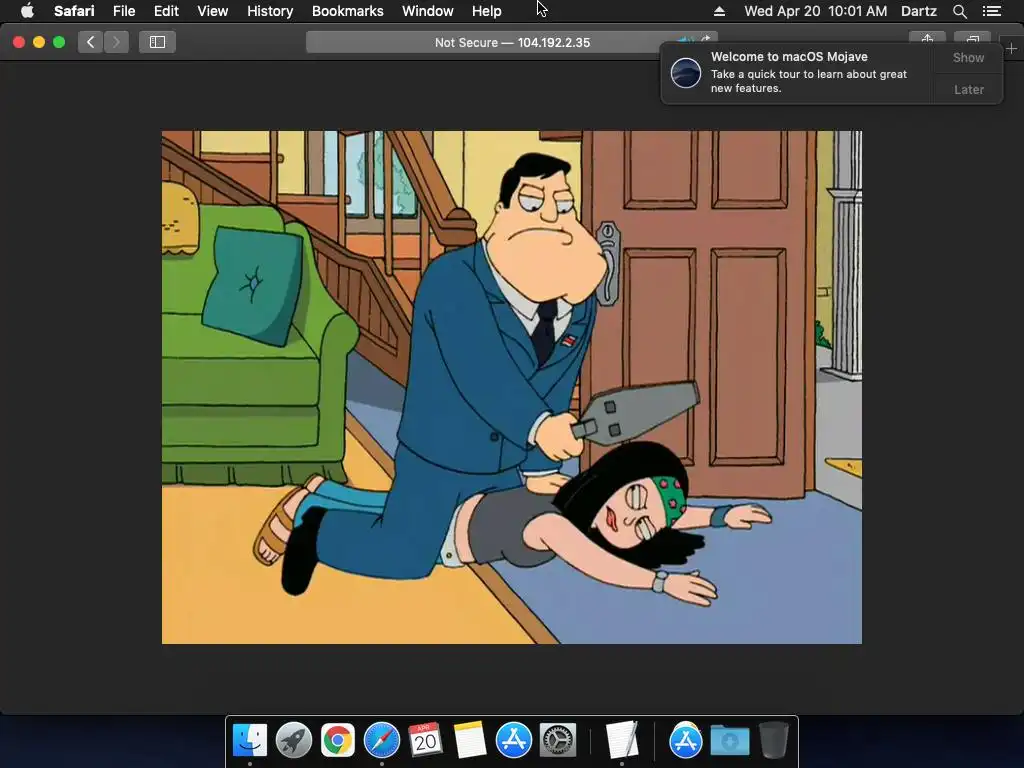Click the Show button on Mojave notification
The image size is (1024, 768).
click(x=968, y=57)
